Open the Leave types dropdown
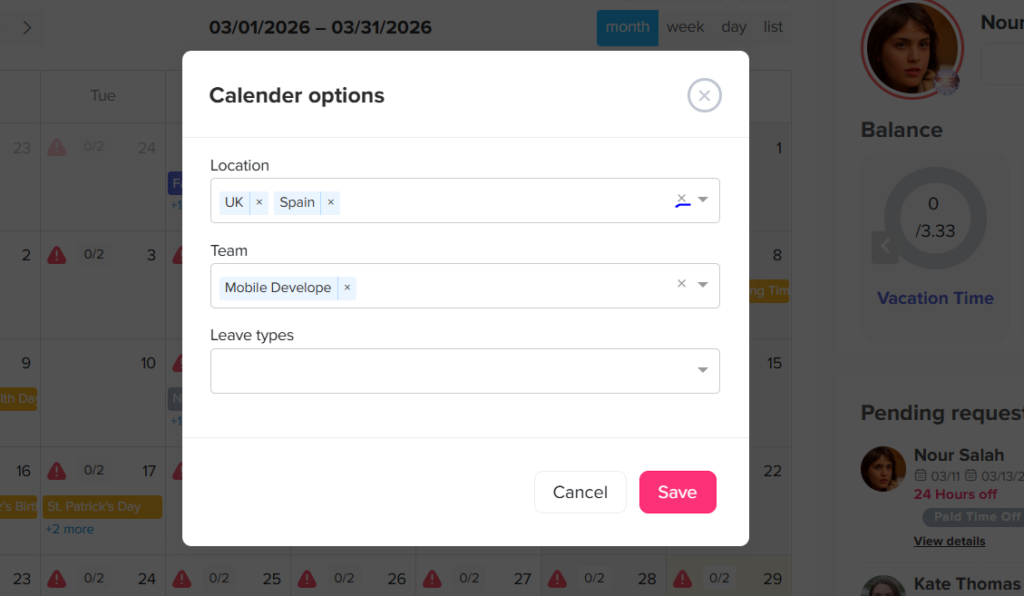This screenshot has width=1024, height=596. (x=465, y=370)
